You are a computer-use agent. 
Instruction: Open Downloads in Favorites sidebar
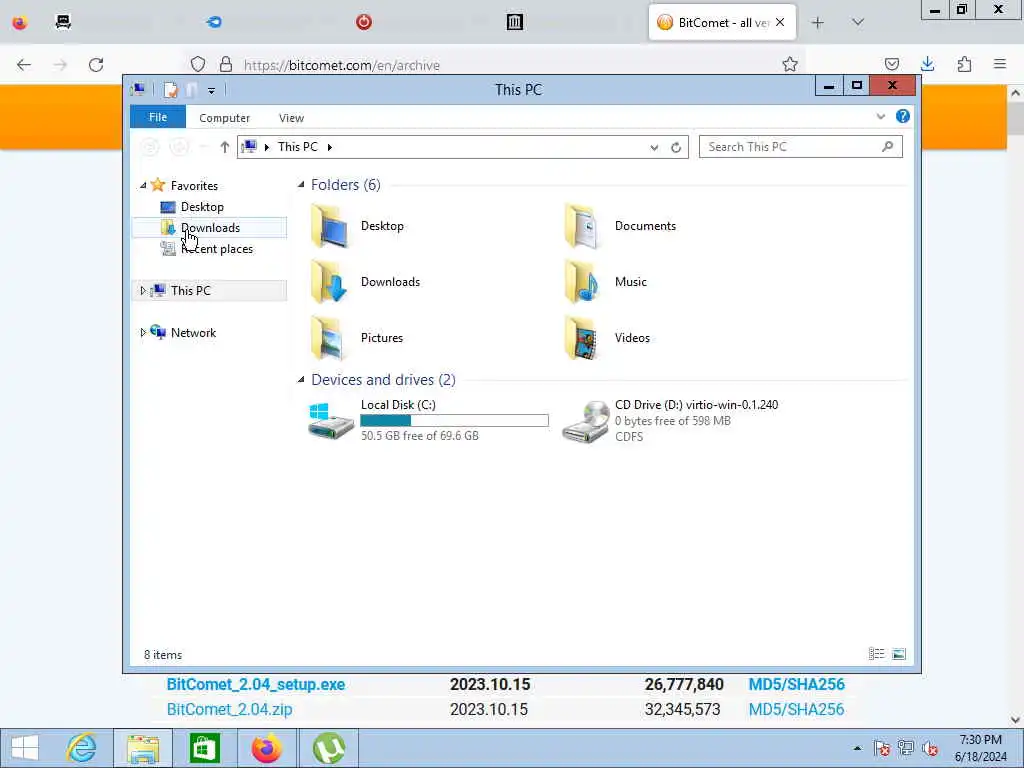[210, 227]
